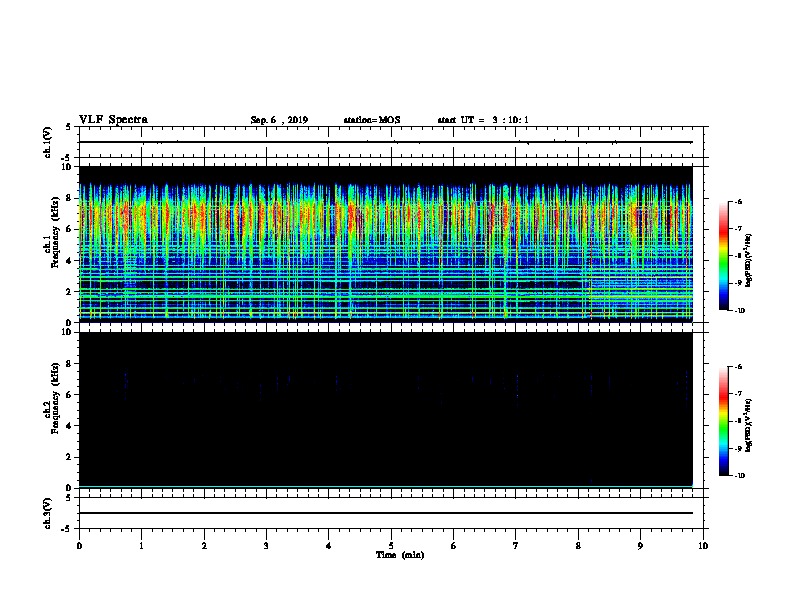Click the ch.1 voltage waveform trace
This screenshot has width=792, height=612.
pyautogui.click(x=386, y=142)
